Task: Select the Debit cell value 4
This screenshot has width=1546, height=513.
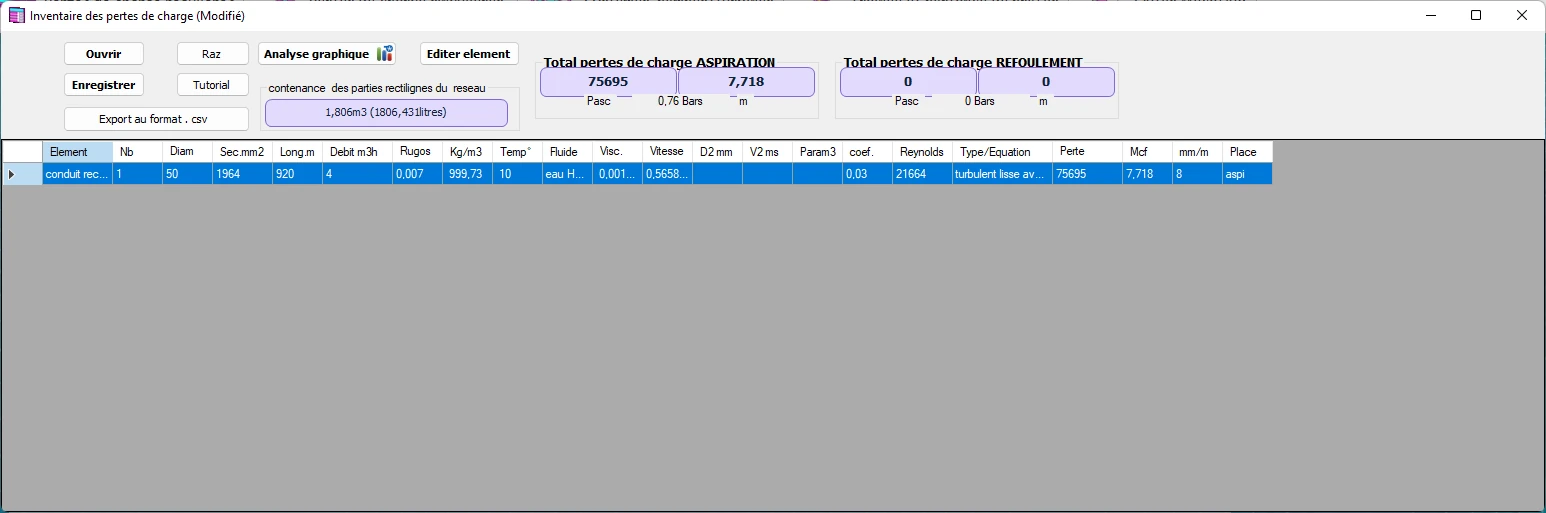Action: point(357,174)
